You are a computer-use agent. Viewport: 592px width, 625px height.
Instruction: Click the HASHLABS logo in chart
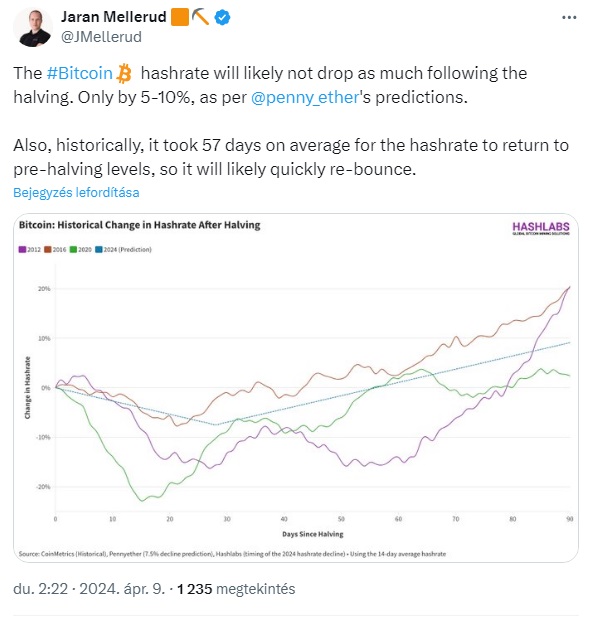coord(541,228)
